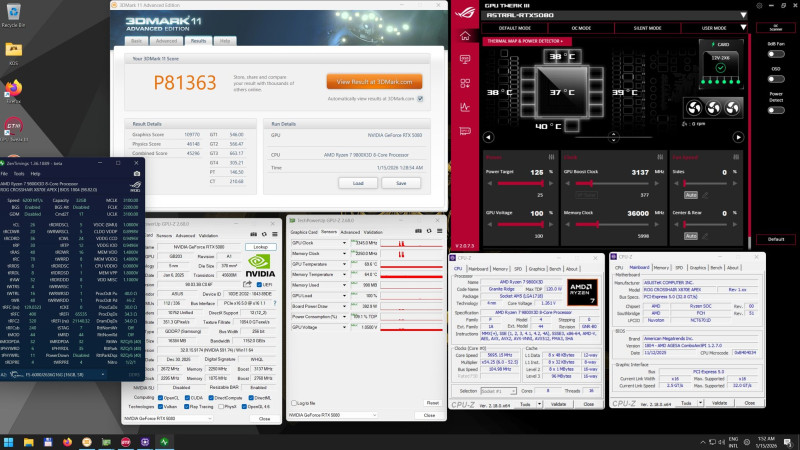Open GPU Tweak III settings gear

click(x=759, y=6)
